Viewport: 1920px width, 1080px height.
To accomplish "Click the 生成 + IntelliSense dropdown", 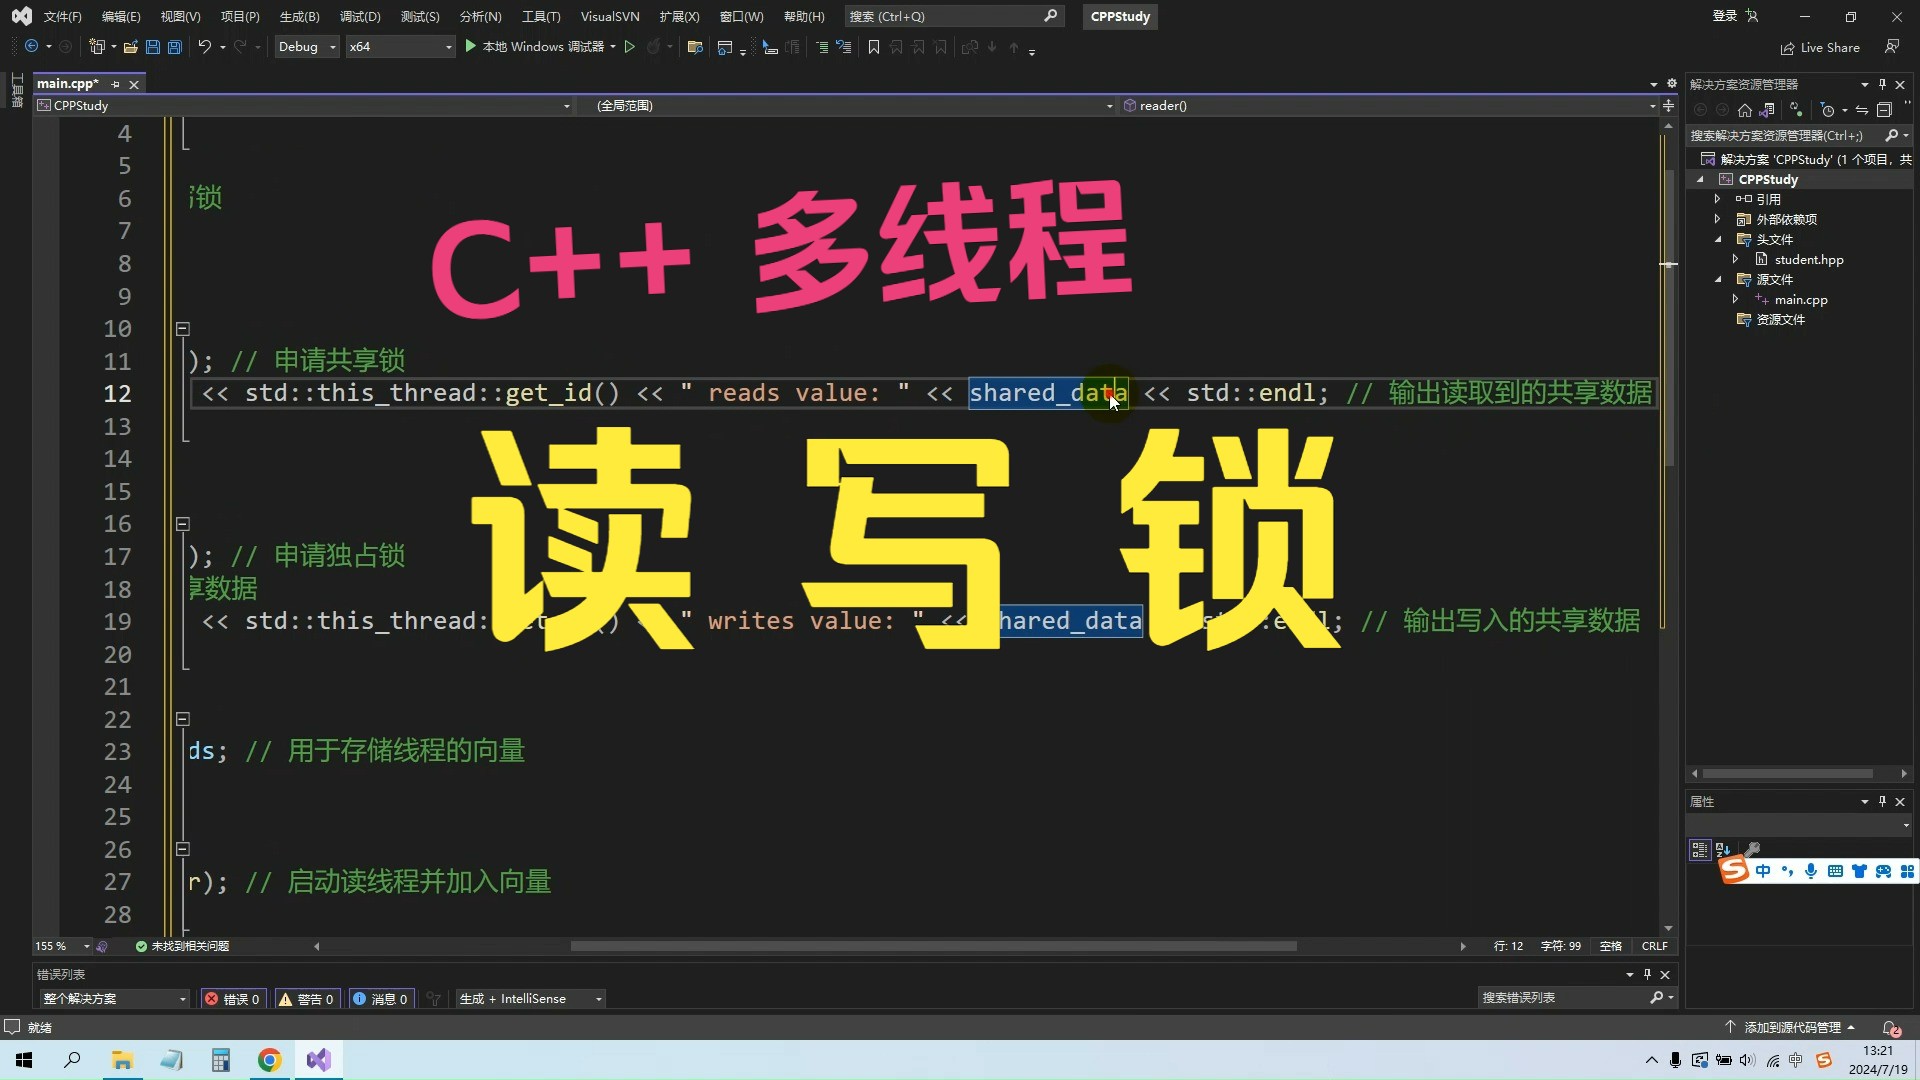I will coord(529,997).
